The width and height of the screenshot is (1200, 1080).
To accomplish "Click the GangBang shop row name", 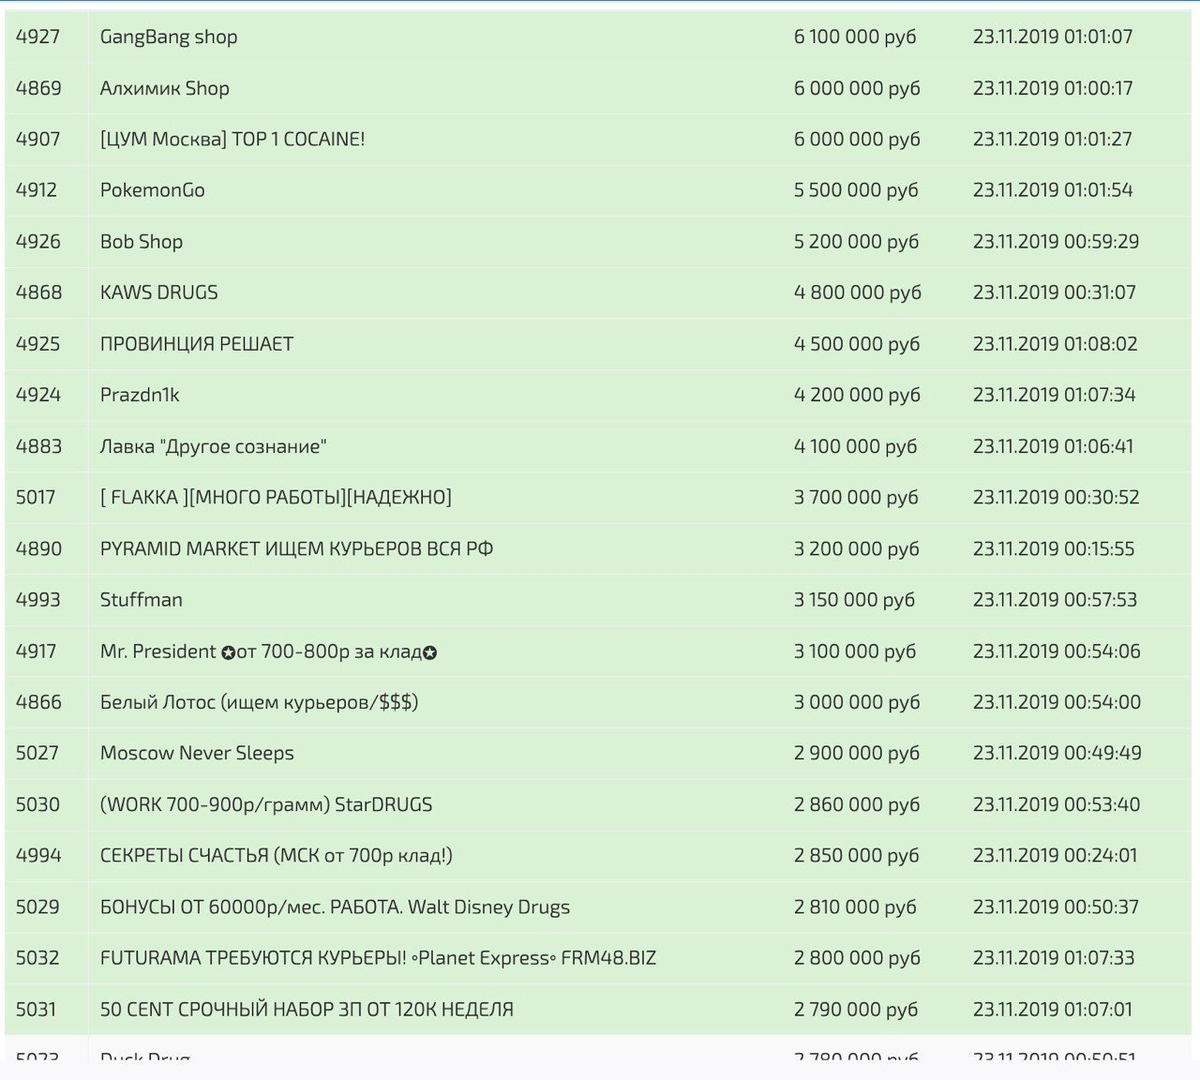I will [x=169, y=37].
